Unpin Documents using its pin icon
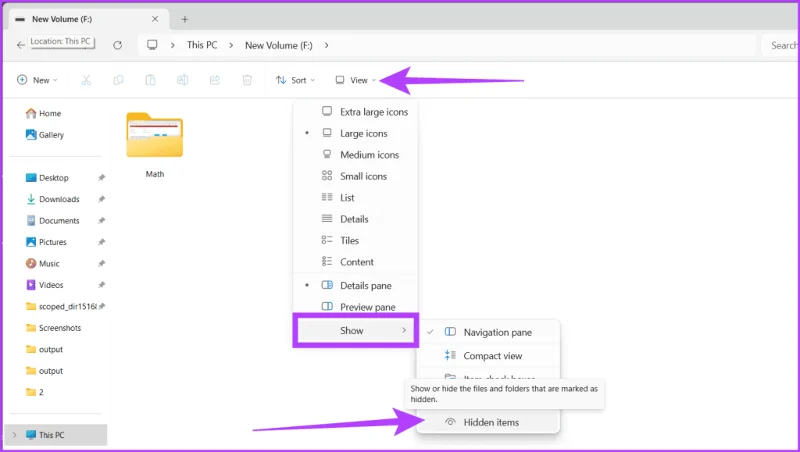The height and width of the screenshot is (452, 800). (x=102, y=220)
